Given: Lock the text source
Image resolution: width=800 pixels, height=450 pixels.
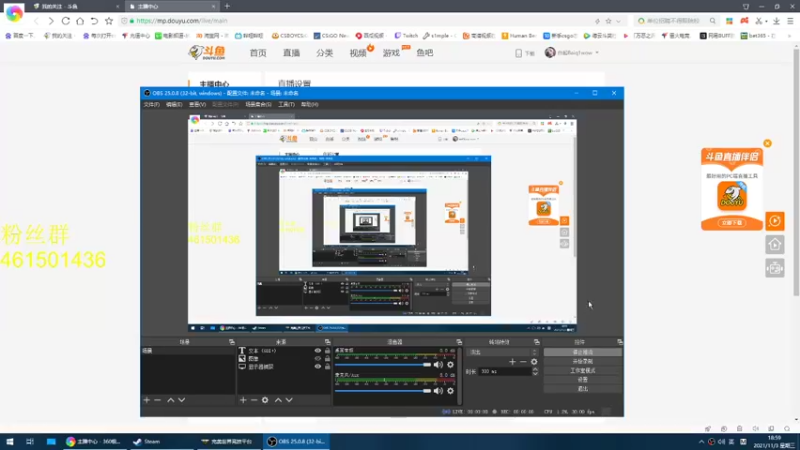Looking at the screenshot, I should pos(328,351).
